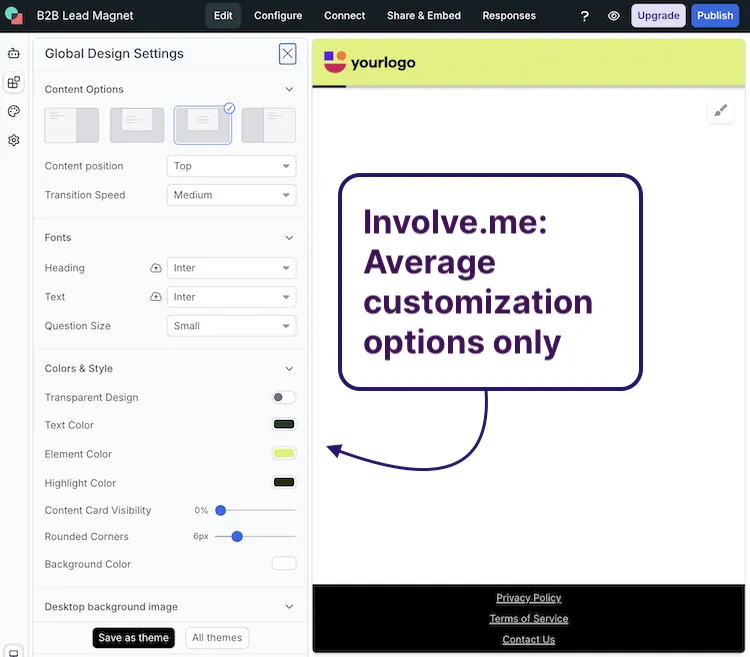Open the settings gear sidebar icon
Image resolution: width=750 pixels, height=657 pixels.
click(14, 140)
